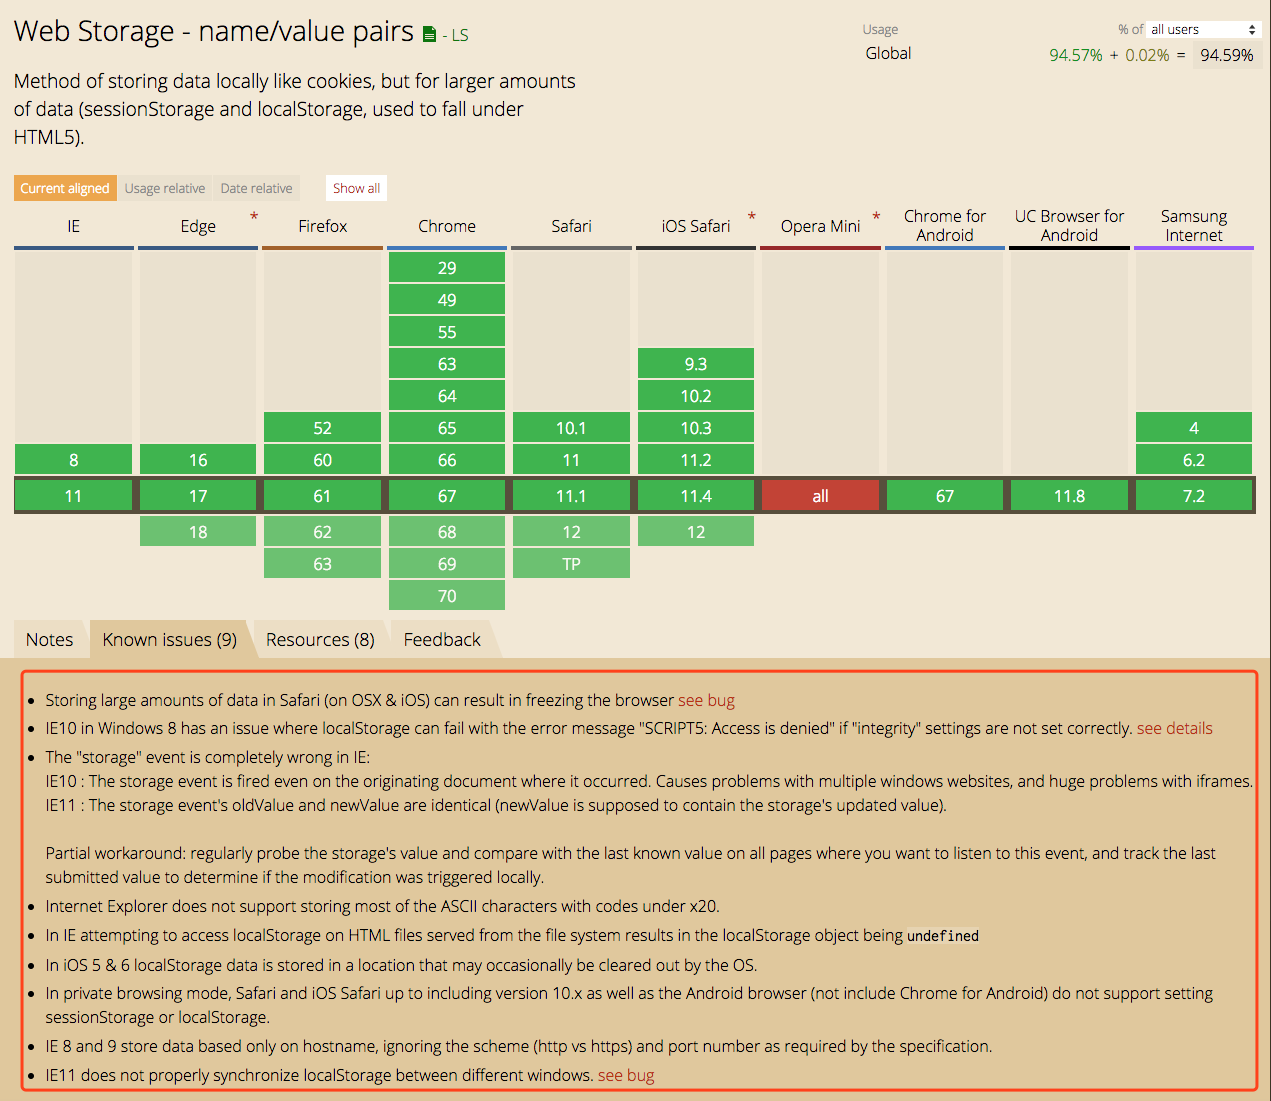Select the Safari version 12 cell
The image size is (1271, 1101).
pyautogui.click(x=571, y=532)
